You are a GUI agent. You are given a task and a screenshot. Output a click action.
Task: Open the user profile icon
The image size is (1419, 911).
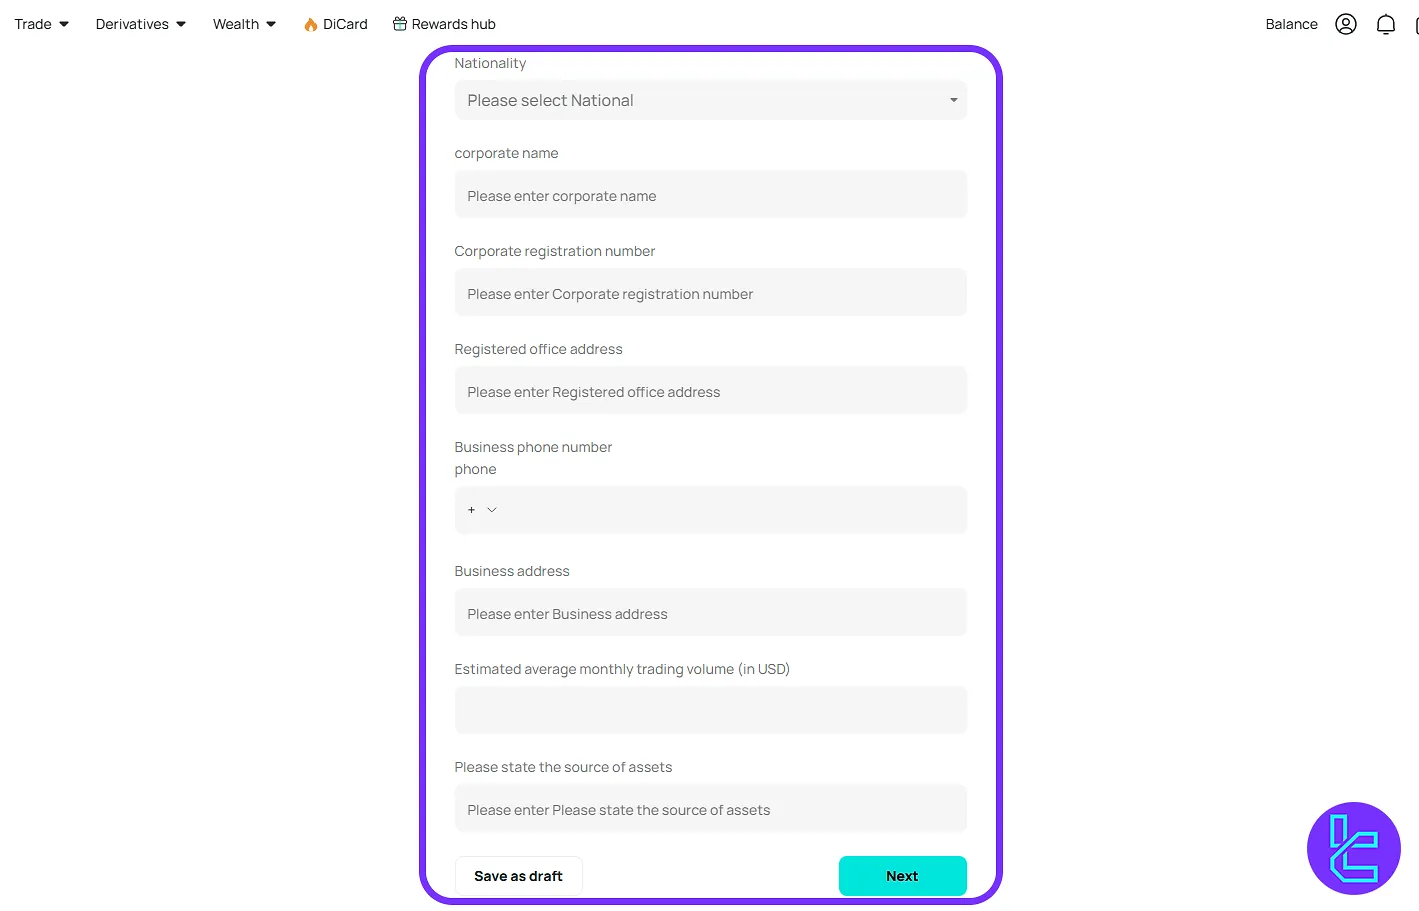tap(1345, 23)
